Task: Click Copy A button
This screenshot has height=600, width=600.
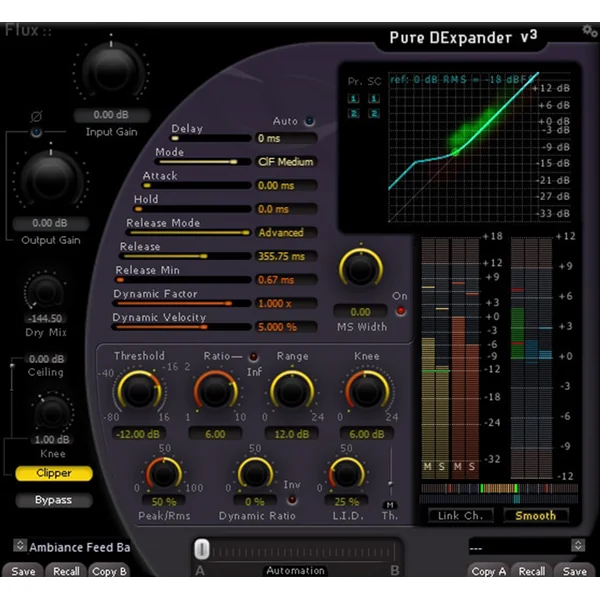Action: [x=489, y=571]
